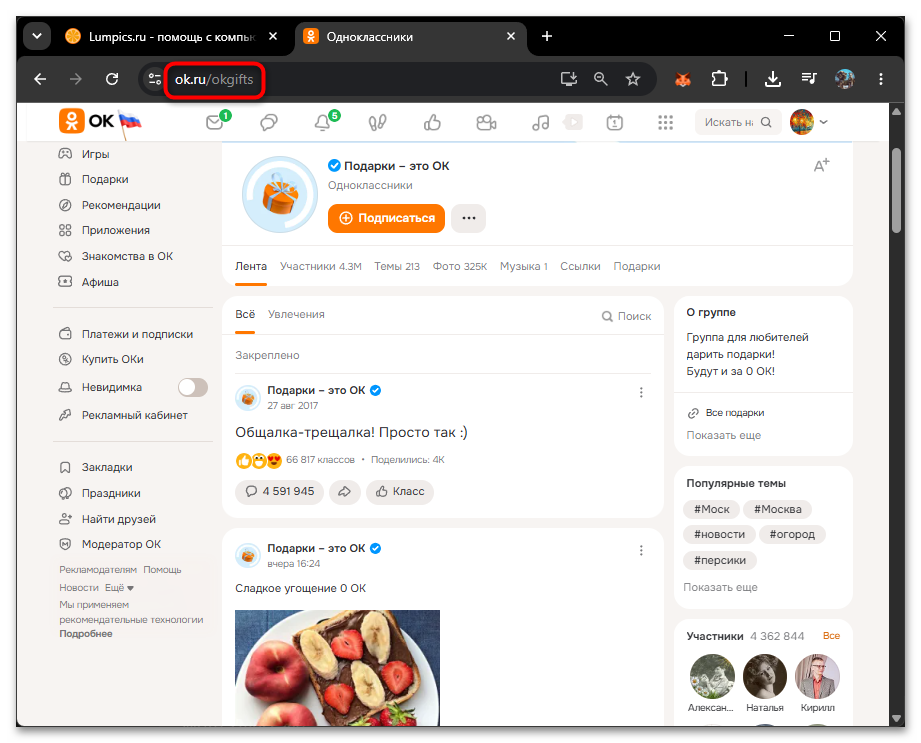
Task: Click the page vertical scrollbar thumb
Action: (x=896, y=190)
